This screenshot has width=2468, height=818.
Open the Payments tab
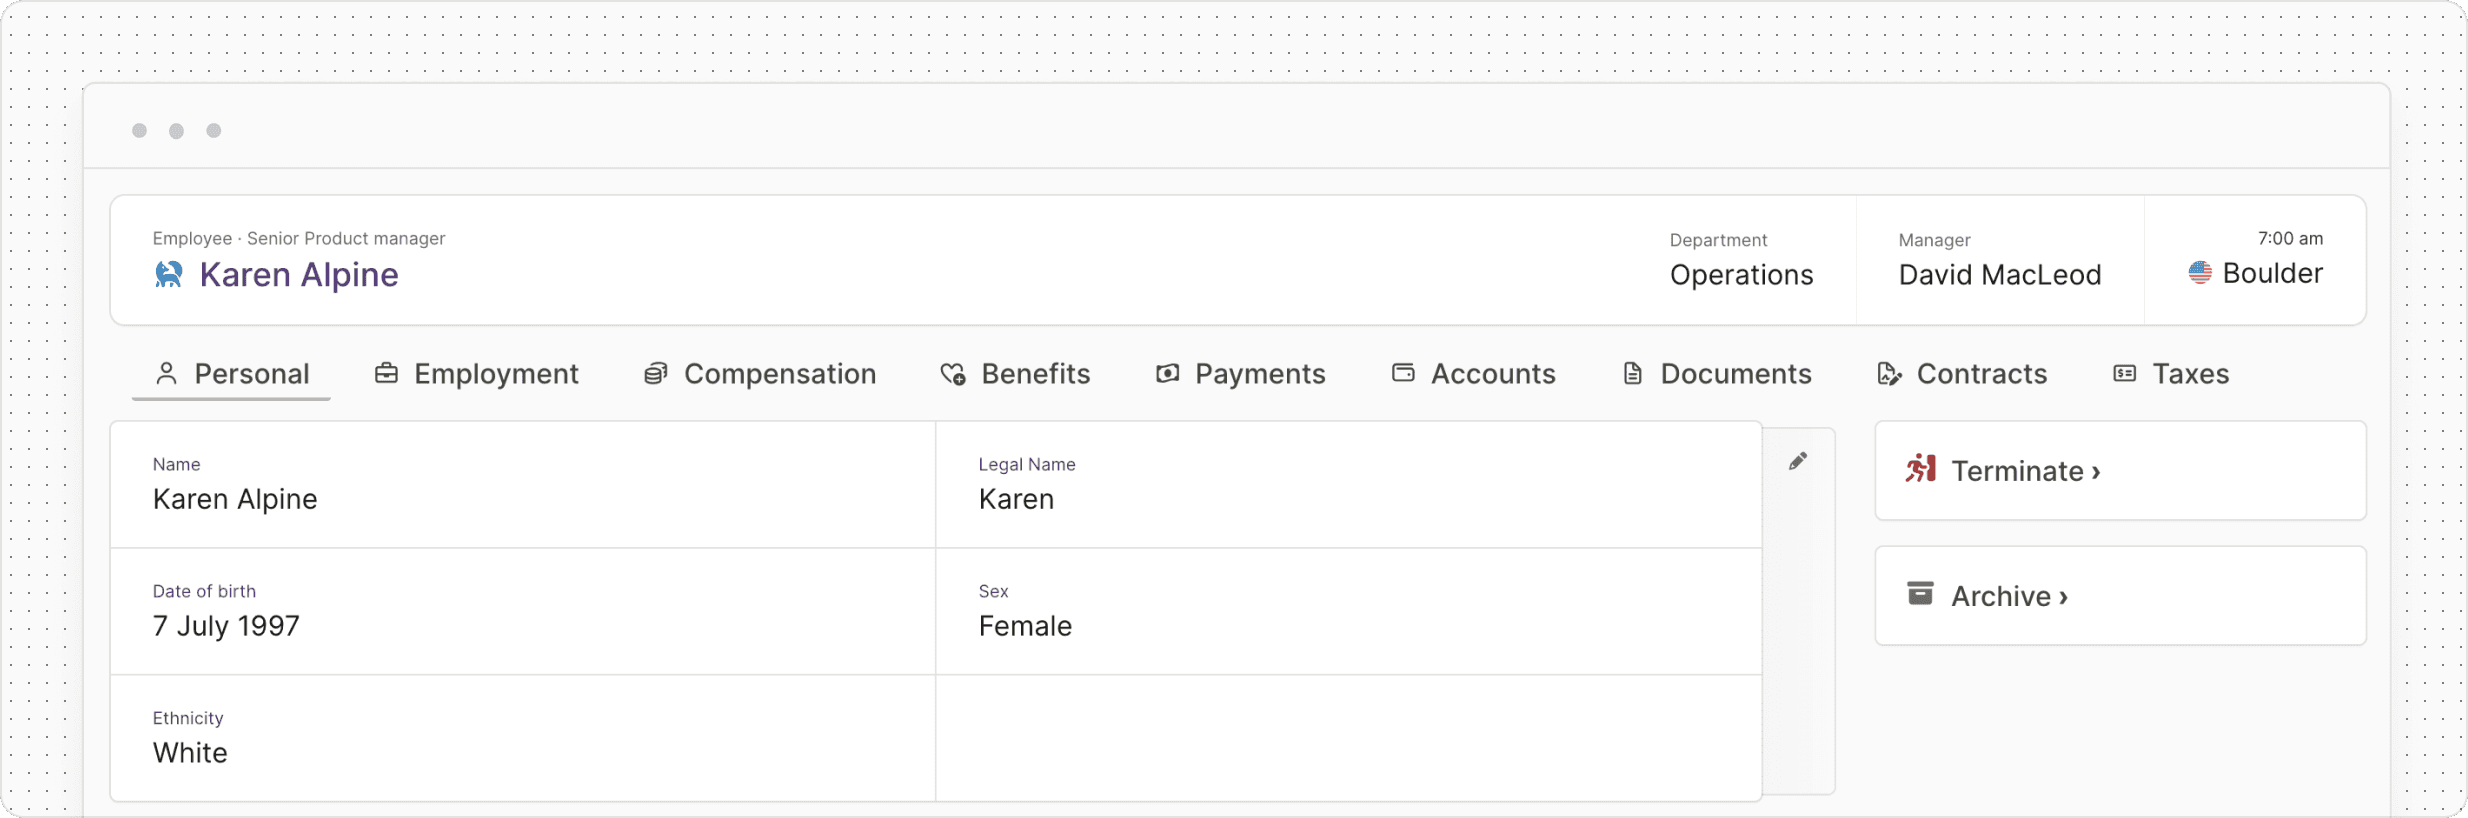1240,374
